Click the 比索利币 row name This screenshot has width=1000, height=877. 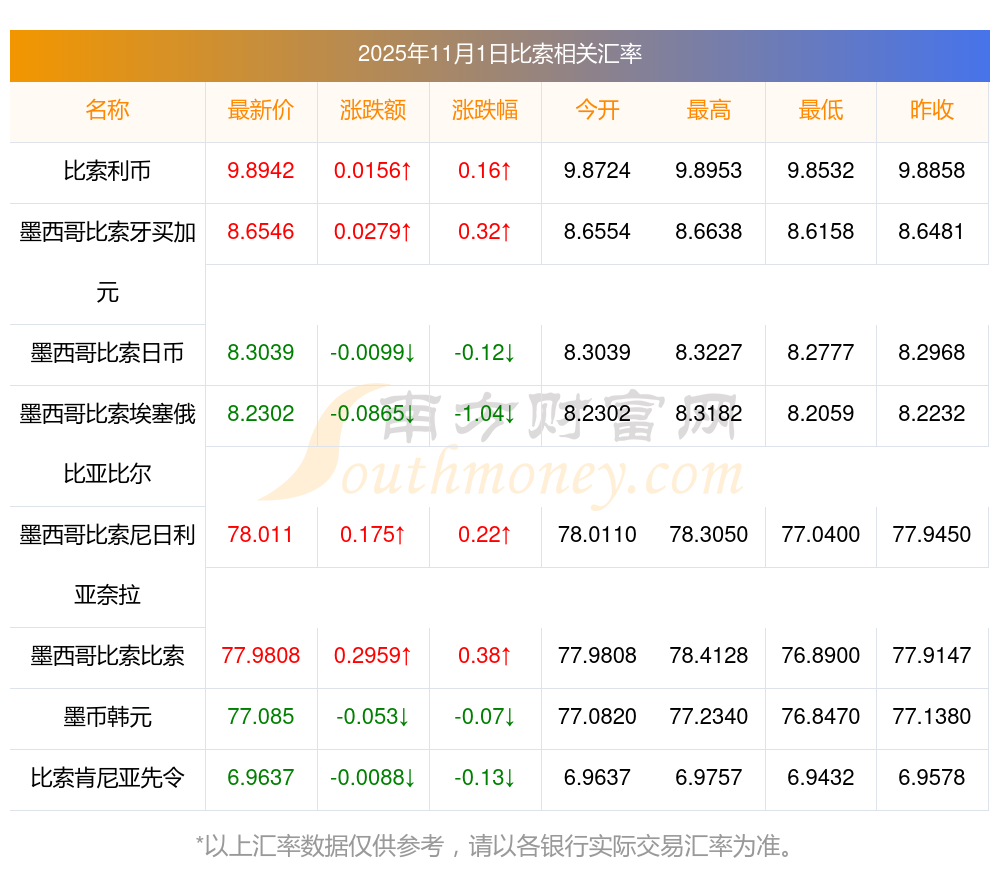[x=107, y=171]
